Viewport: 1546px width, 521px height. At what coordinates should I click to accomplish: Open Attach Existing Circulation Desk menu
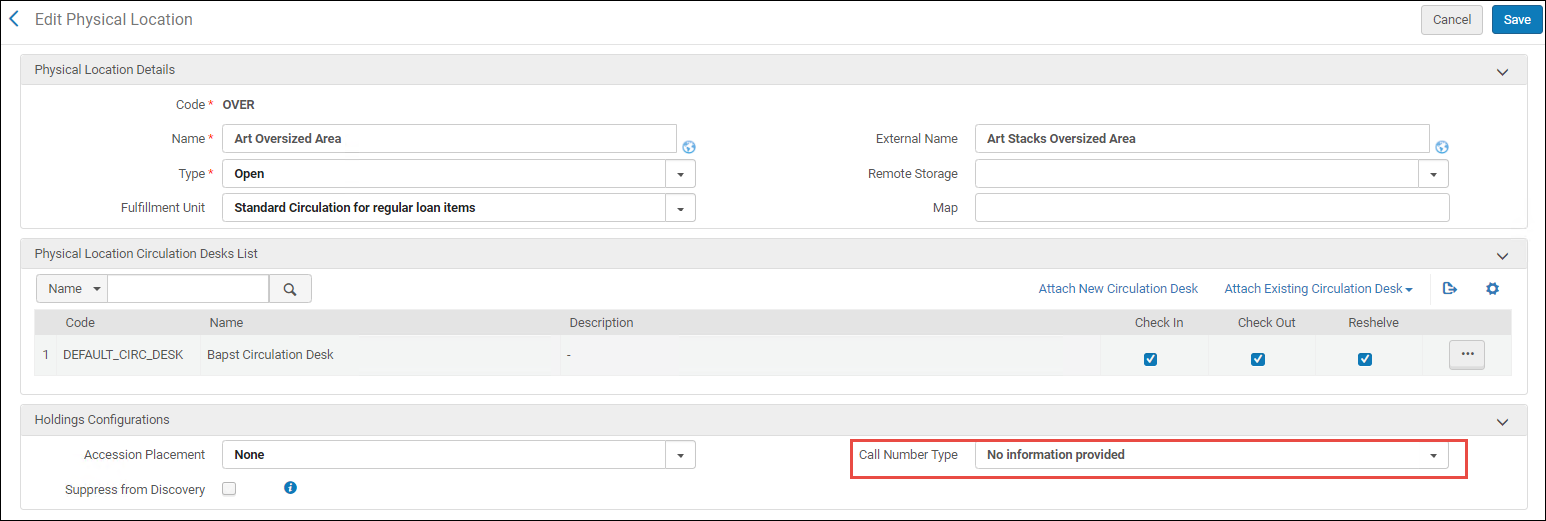point(1318,289)
